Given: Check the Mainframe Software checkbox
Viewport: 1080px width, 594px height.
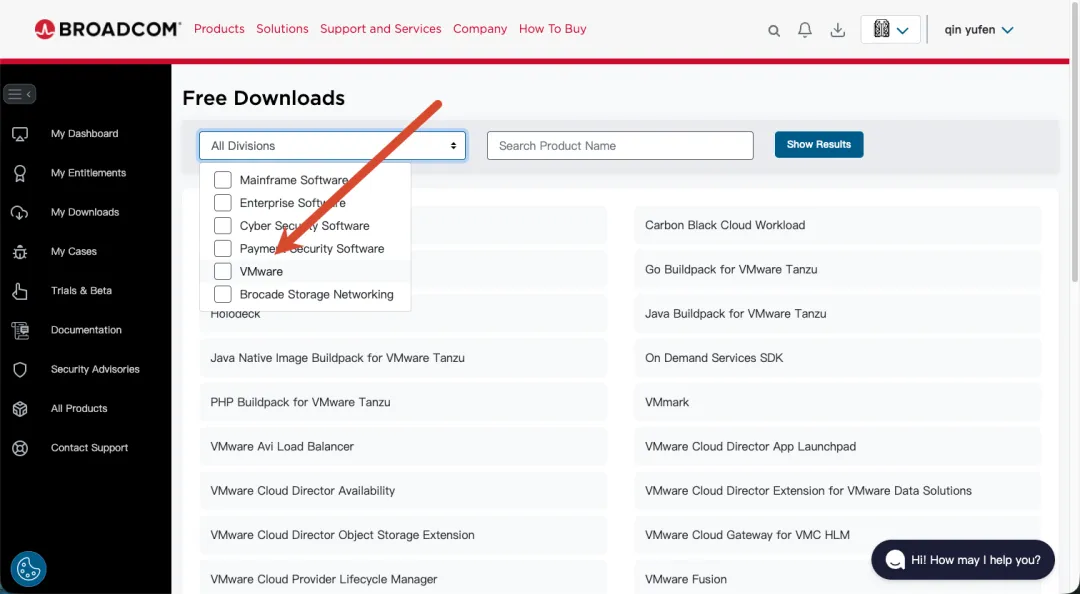Looking at the screenshot, I should click(x=222, y=180).
